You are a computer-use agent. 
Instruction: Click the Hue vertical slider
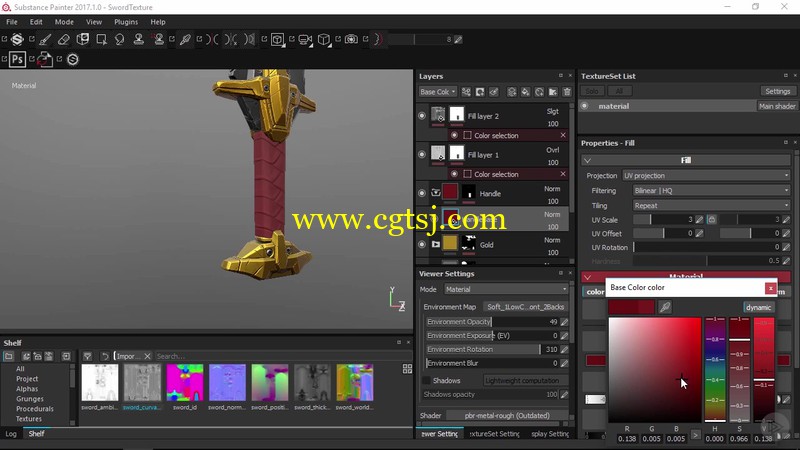[715, 369]
